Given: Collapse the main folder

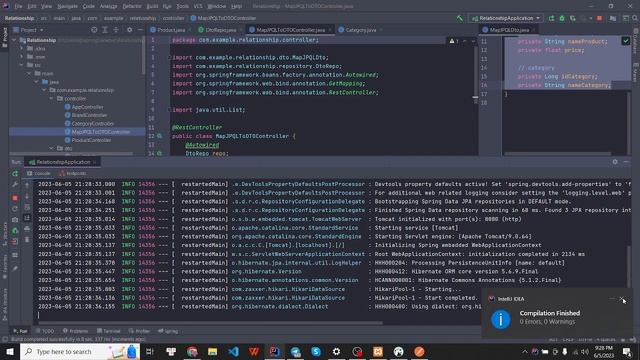Looking at the screenshot, I should pos(29,73).
